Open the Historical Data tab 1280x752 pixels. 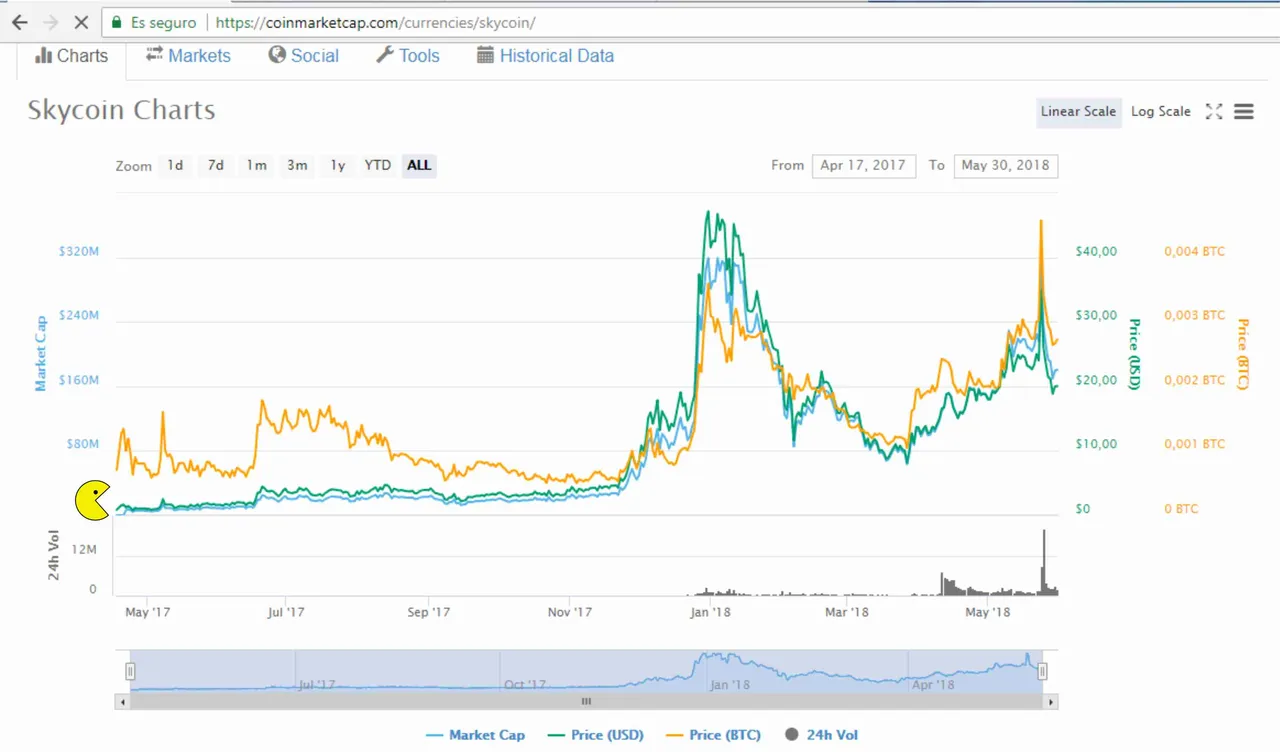(x=545, y=56)
